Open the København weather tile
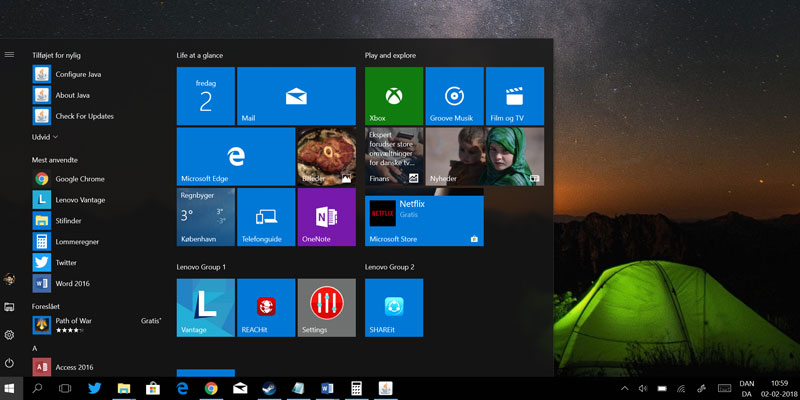The height and width of the screenshot is (400, 800). (x=206, y=217)
